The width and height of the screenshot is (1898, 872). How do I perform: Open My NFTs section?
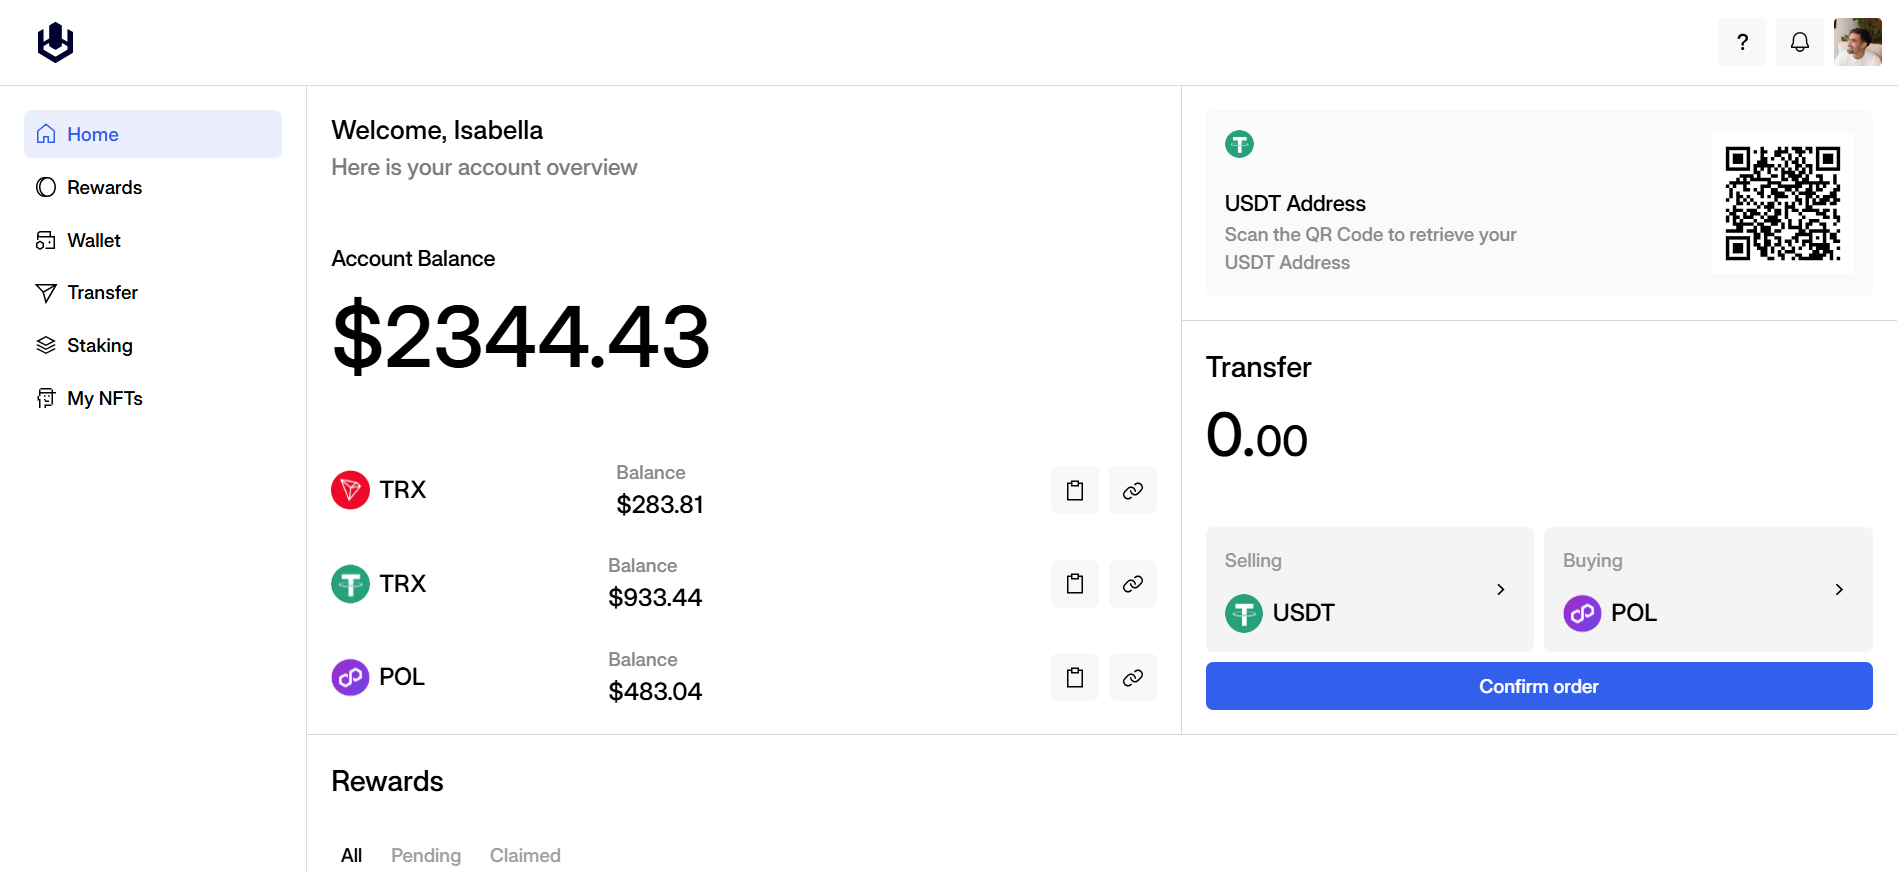click(x=104, y=398)
